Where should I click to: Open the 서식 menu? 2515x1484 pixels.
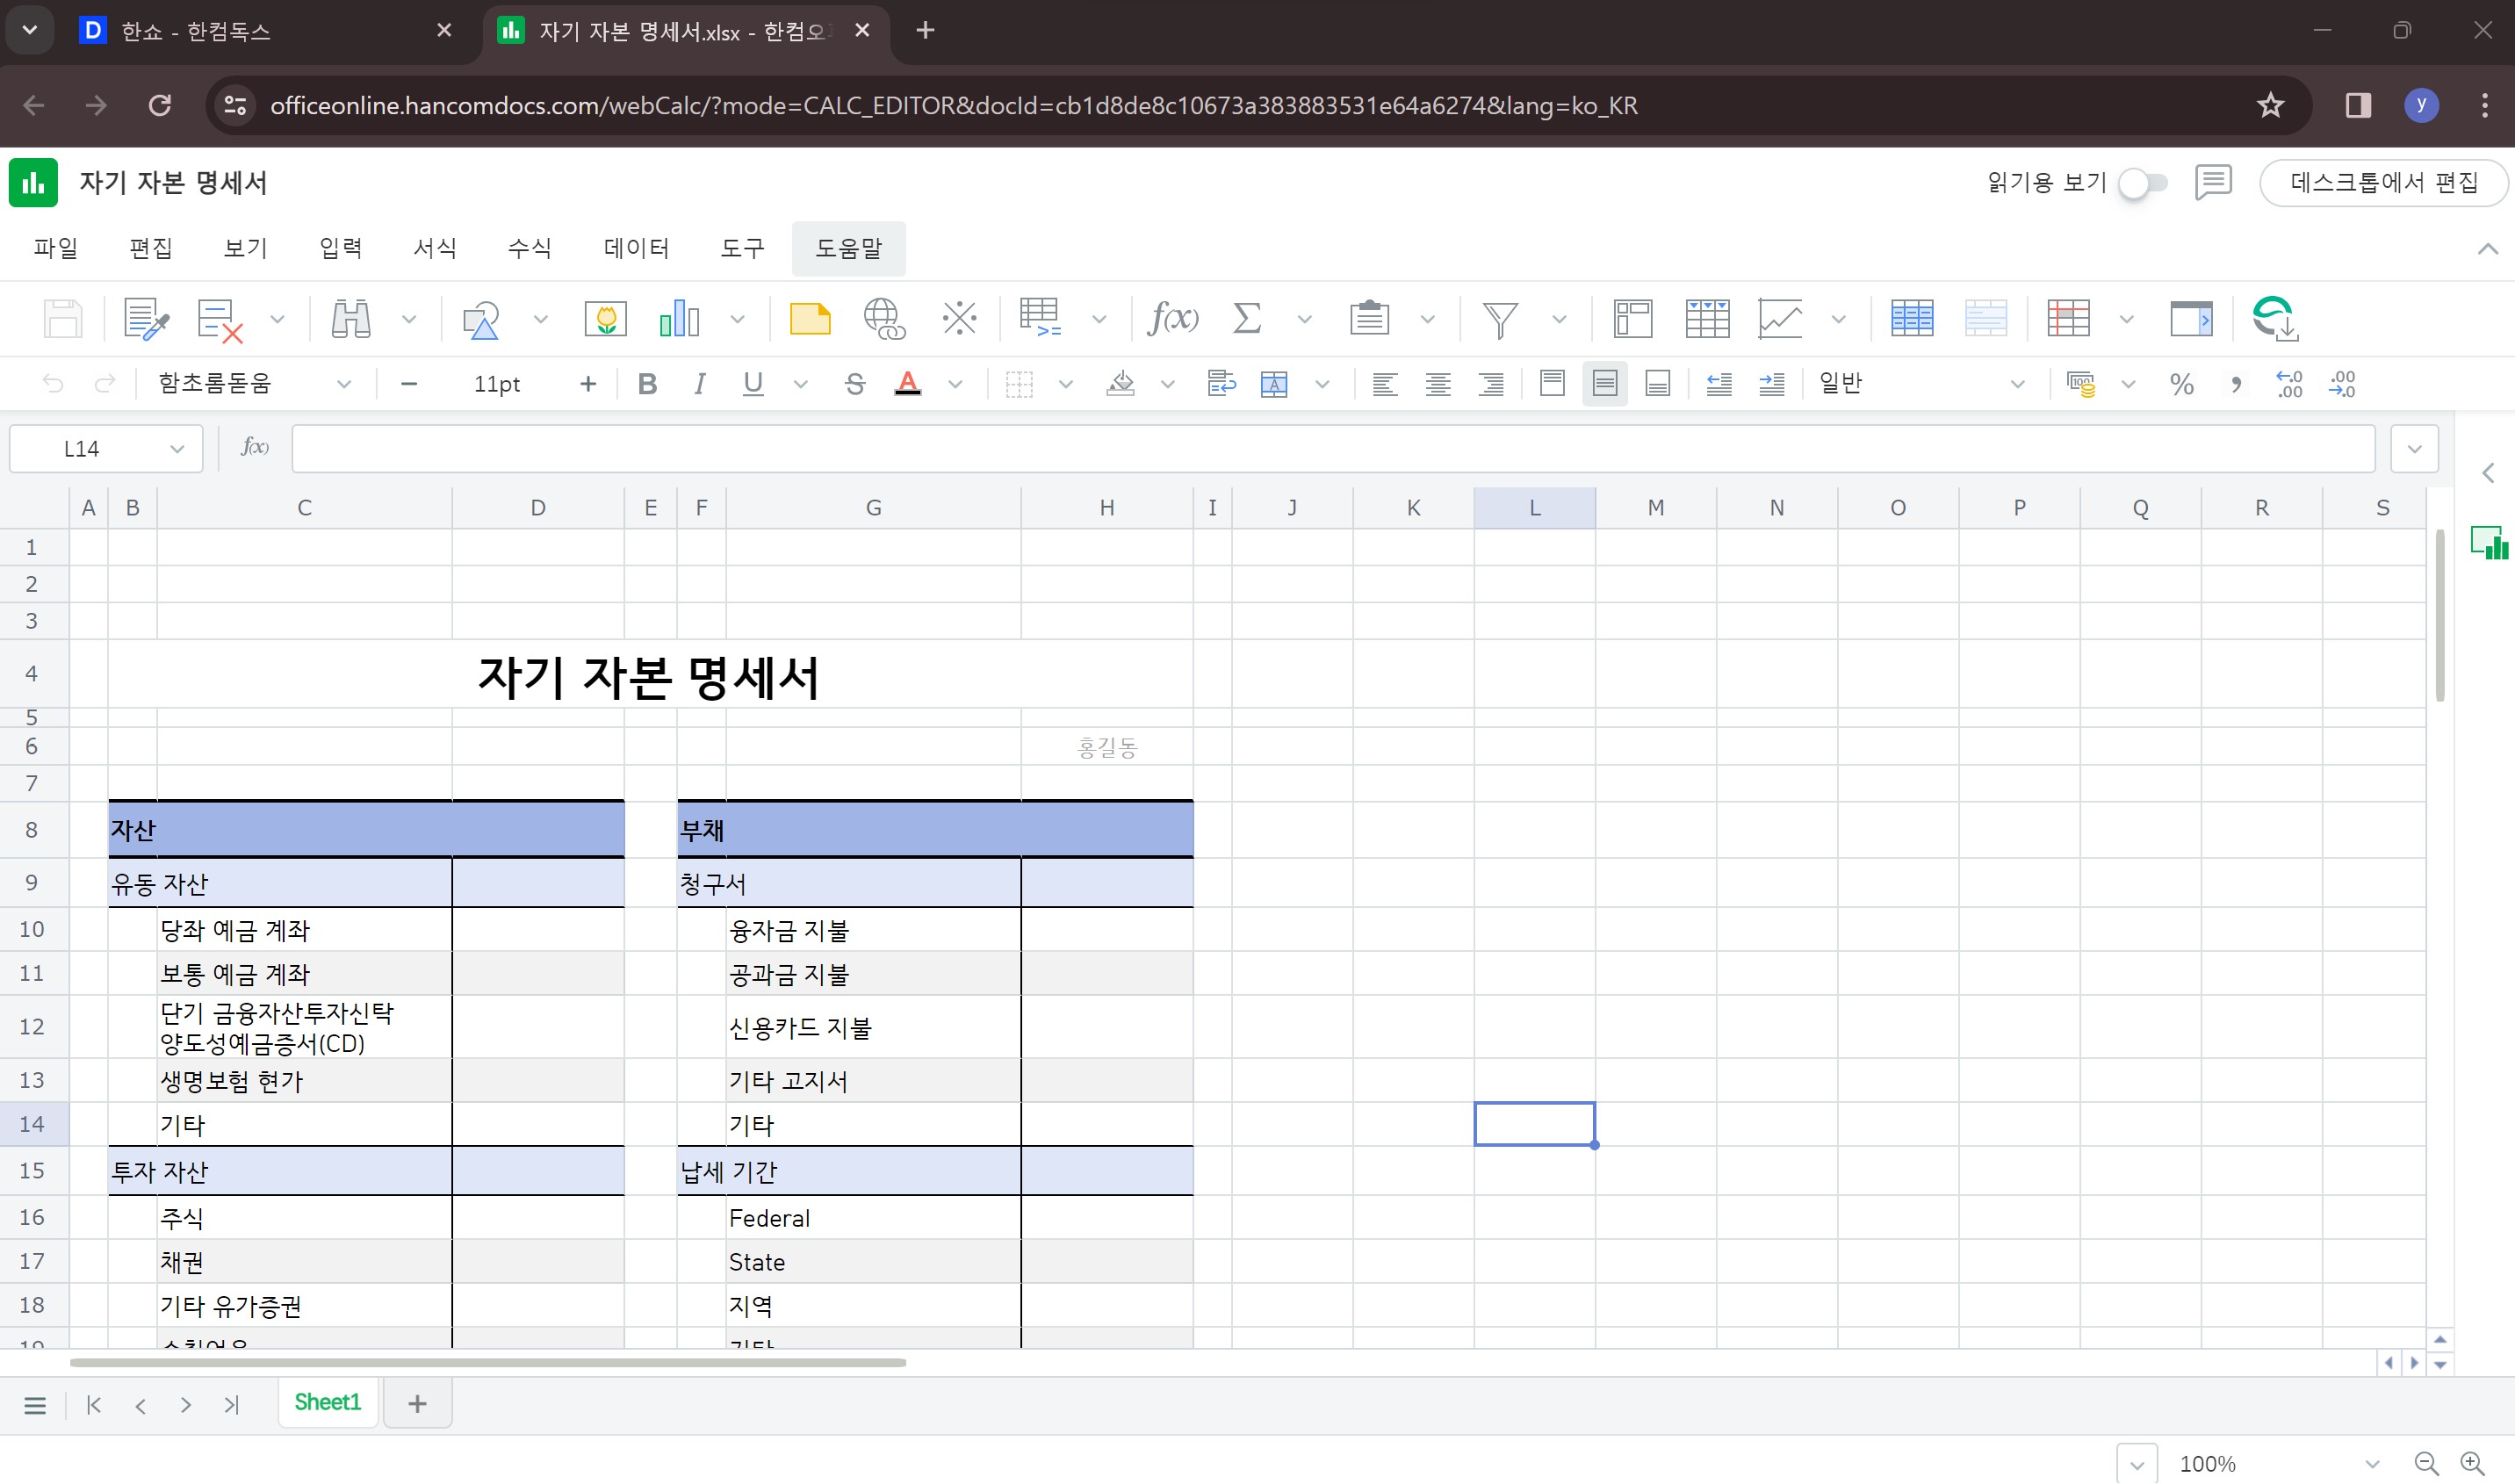[x=435, y=248]
